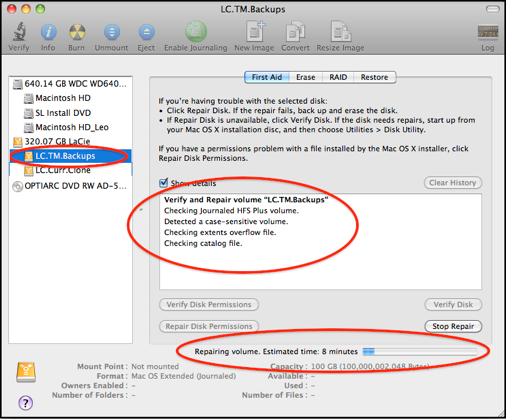This screenshot has width=506, height=419.
Task: Click the "Mac OS Extended (Journaled)" format value
Action: (184, 376)
